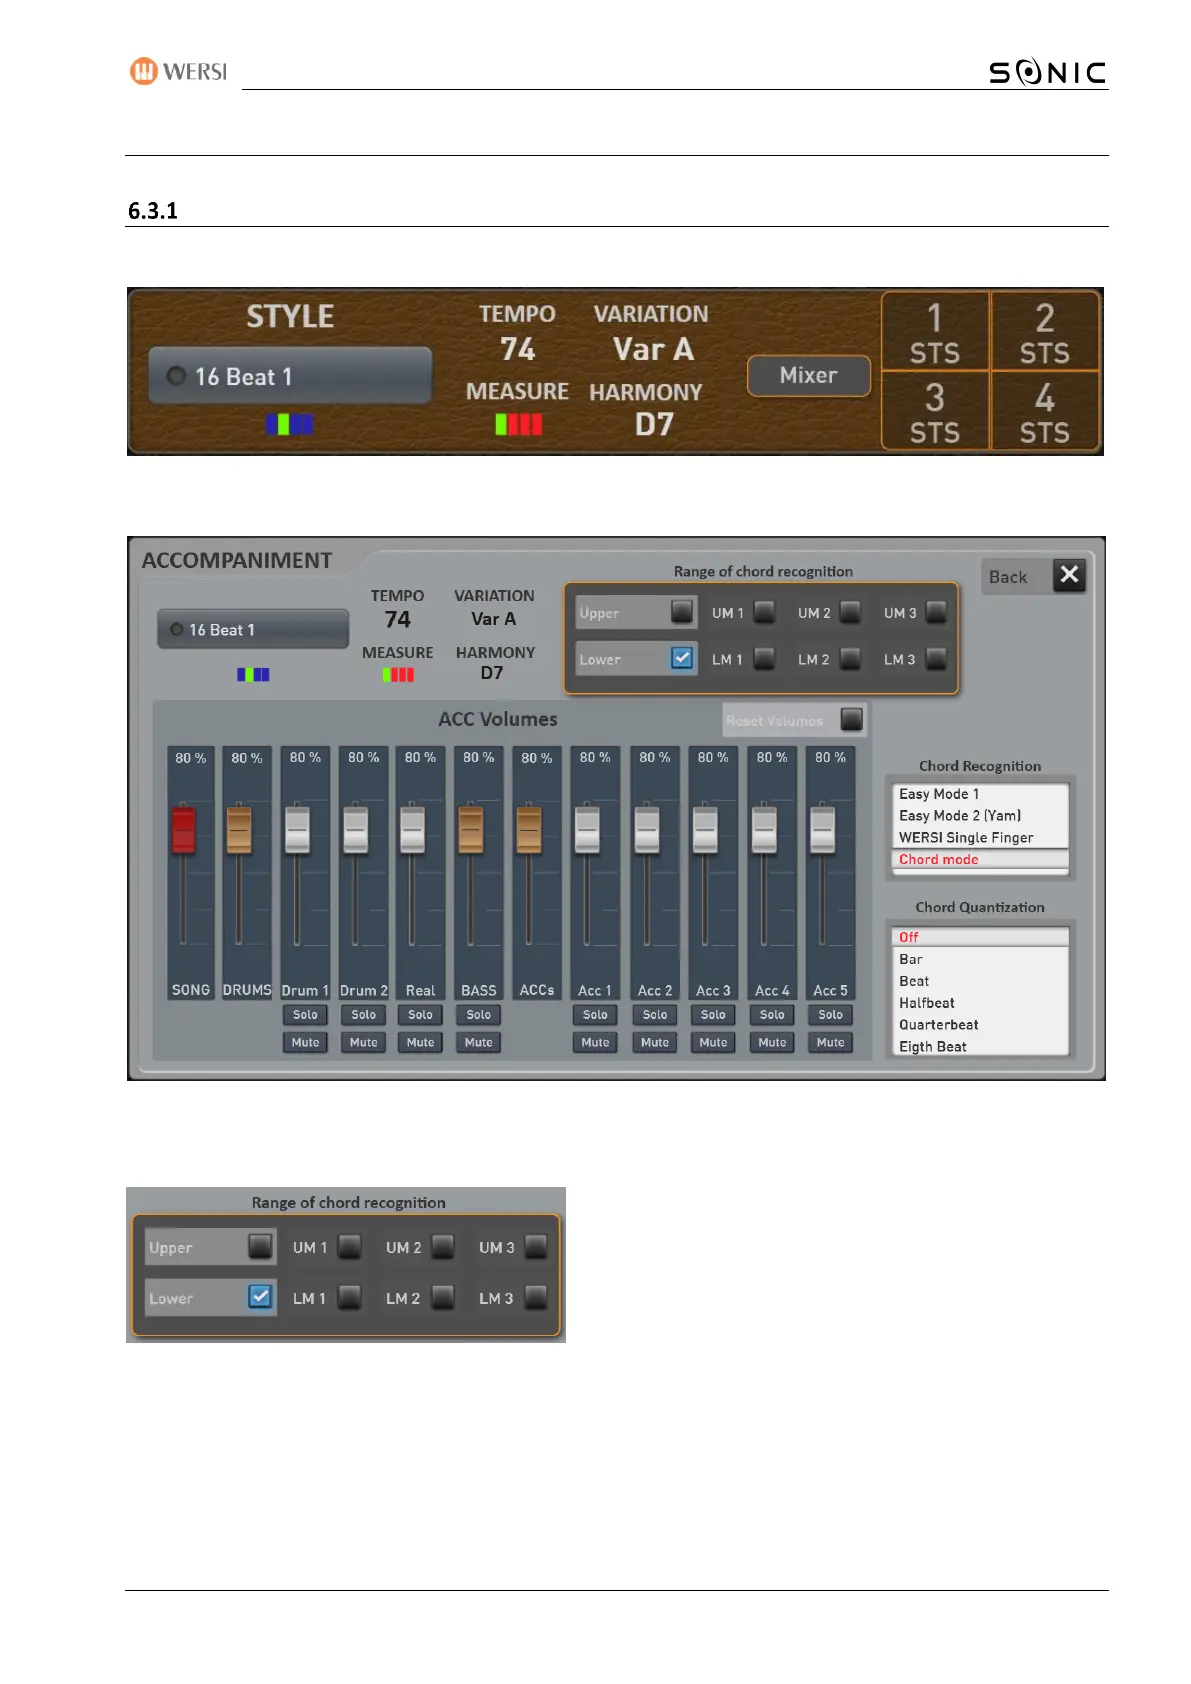Mute the BASS channel
This screenshot has height=1684, width=1191.
478,1042
